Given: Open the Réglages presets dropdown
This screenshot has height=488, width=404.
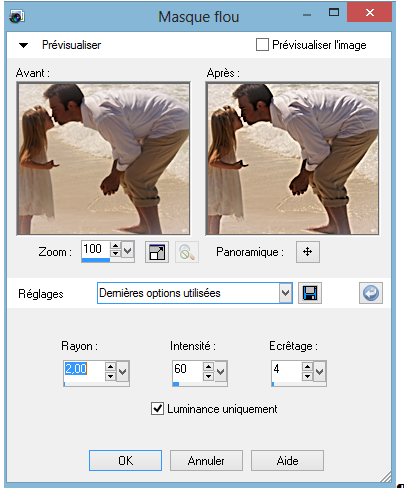Looking at the screenshot, I should point(285,293).
